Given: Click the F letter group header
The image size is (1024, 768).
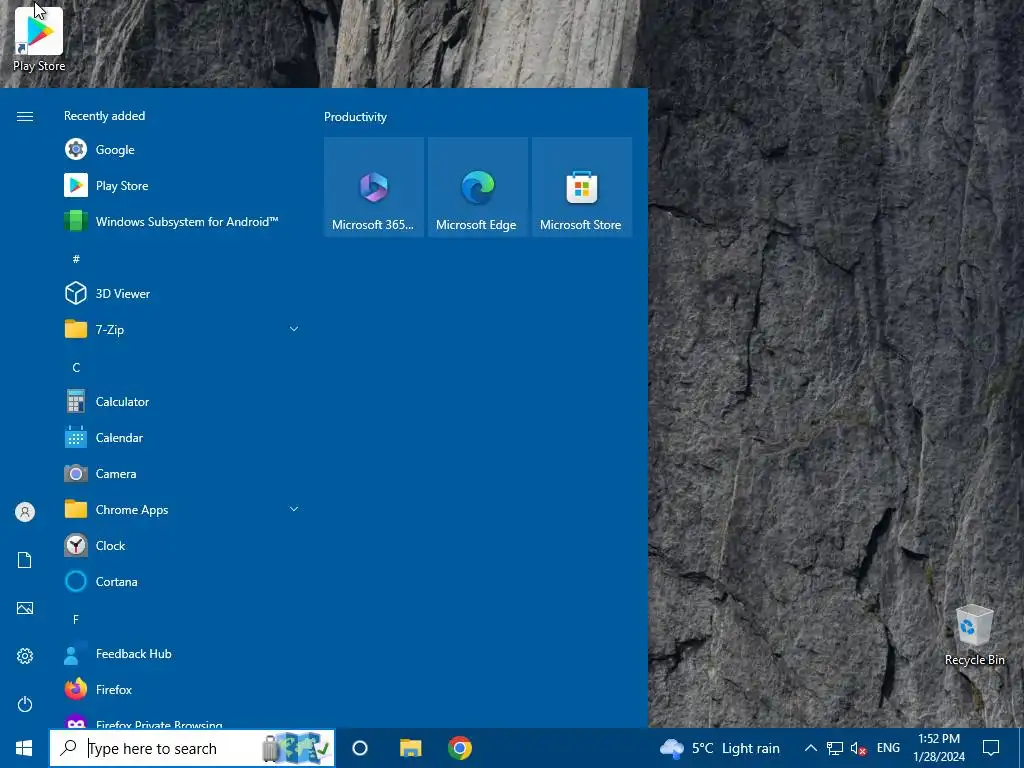Looking at the screenshot, I should (76, 619).
